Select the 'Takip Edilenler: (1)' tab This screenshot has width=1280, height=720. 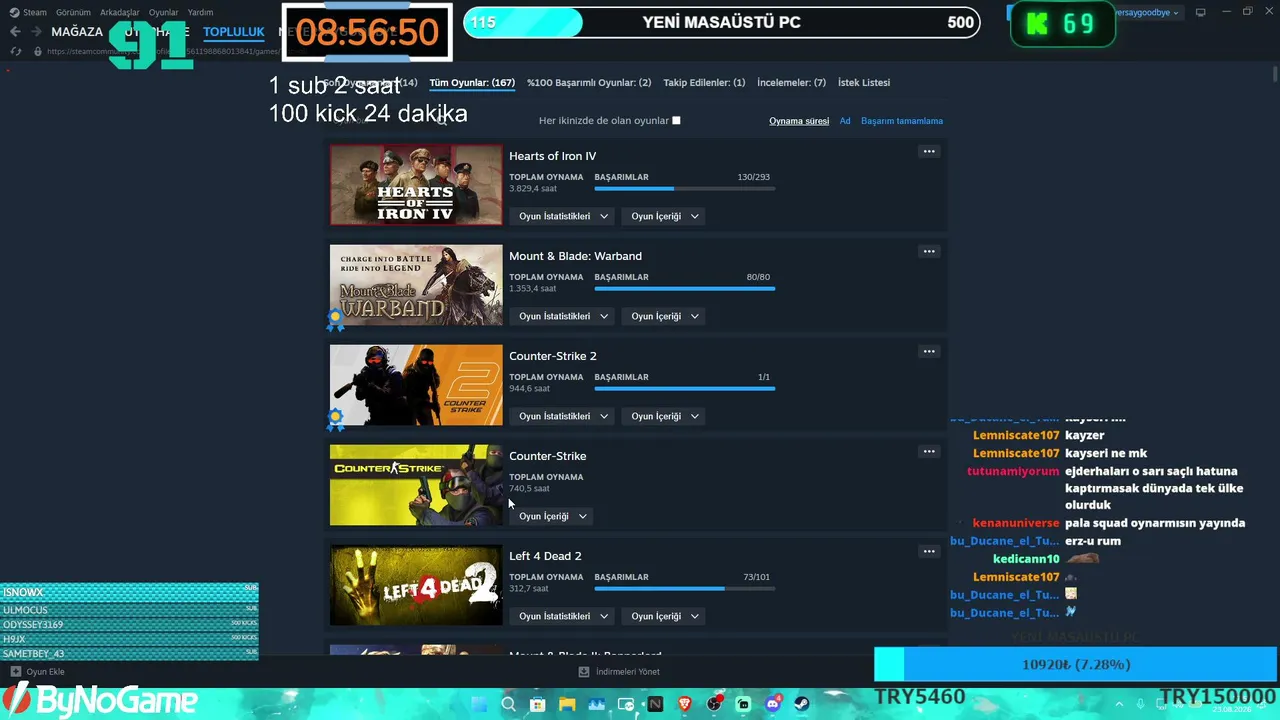click(x=704, y=83)
